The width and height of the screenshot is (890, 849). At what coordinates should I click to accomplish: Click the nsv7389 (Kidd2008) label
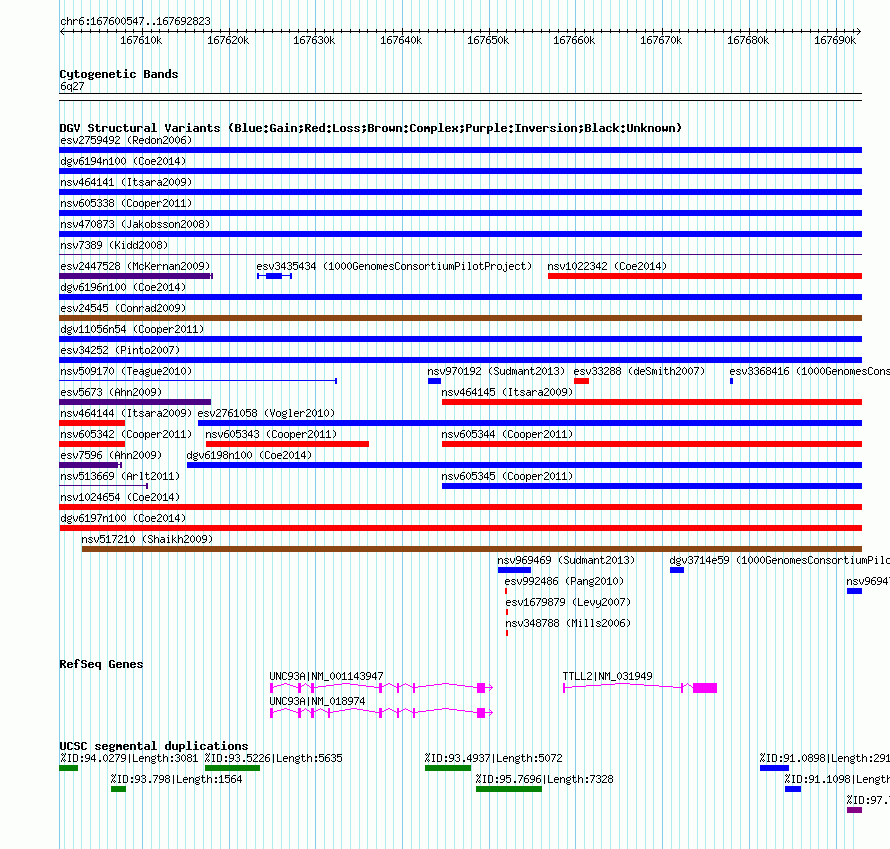pyautogui.click(x=114, y=245)
